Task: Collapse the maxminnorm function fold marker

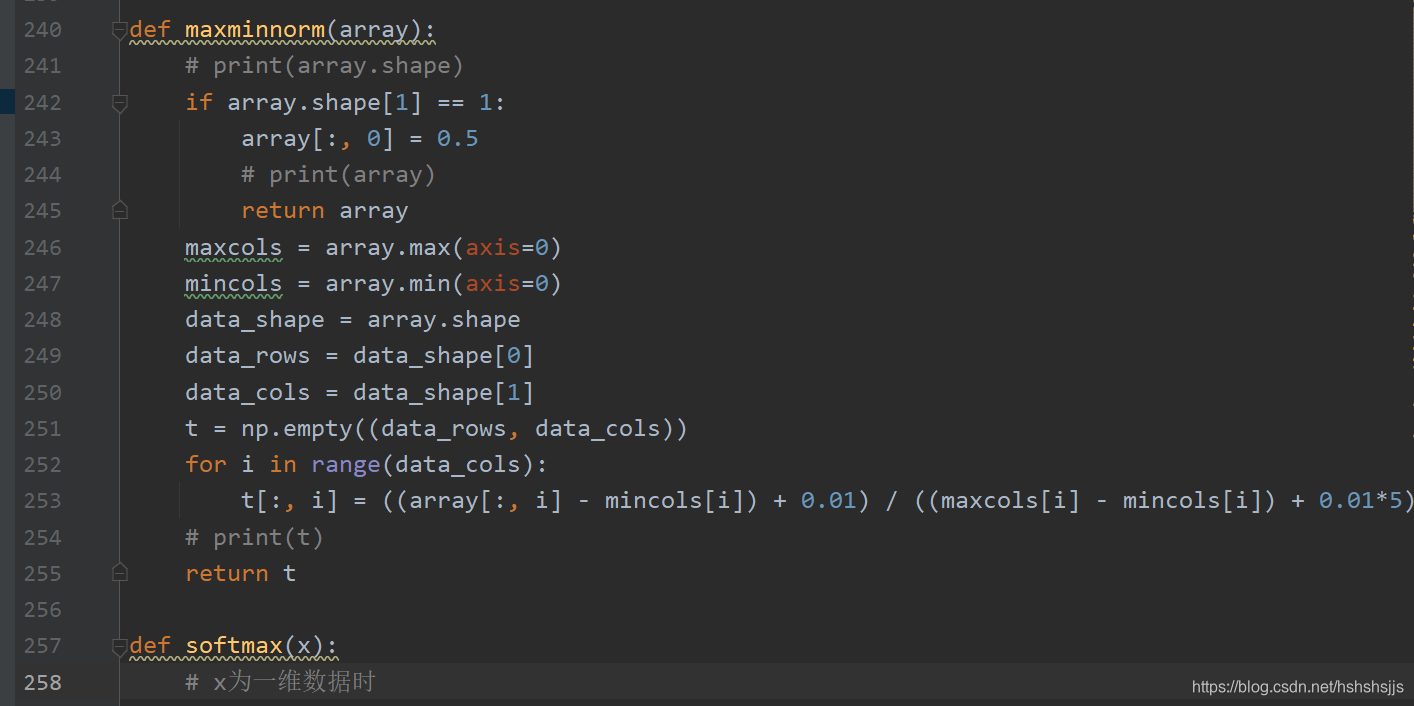Action: tap(120, 30)
